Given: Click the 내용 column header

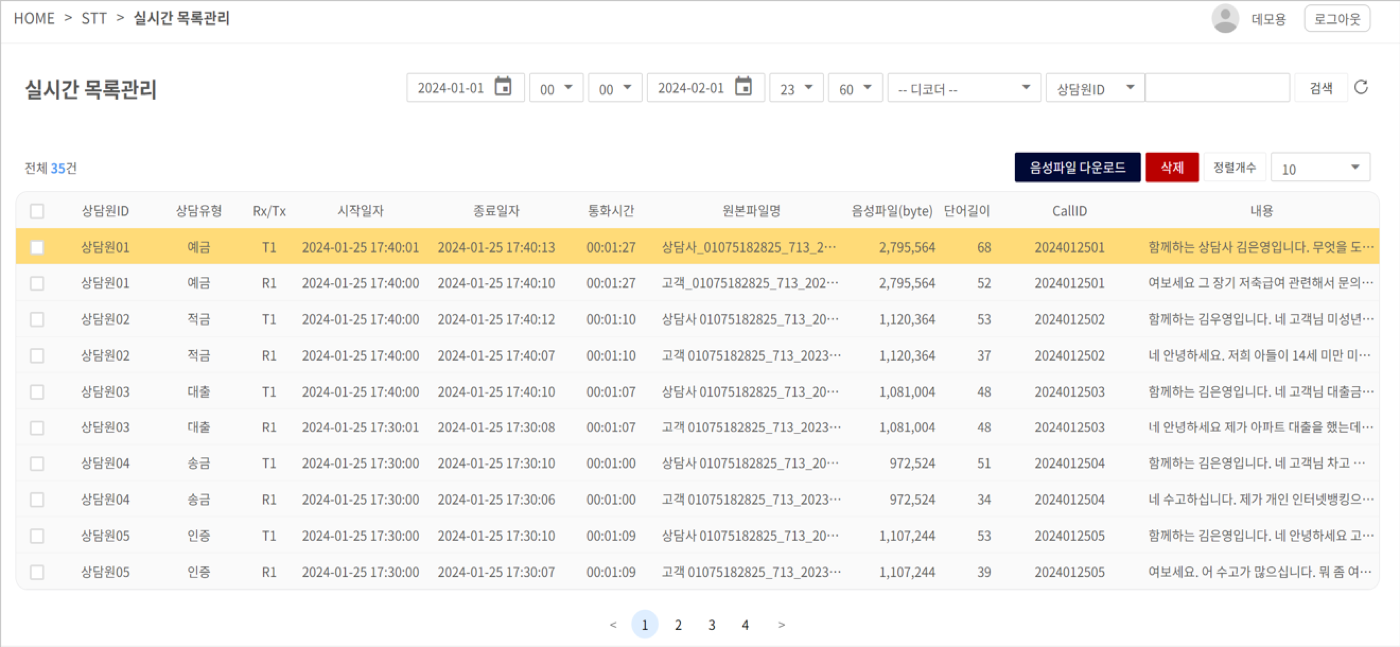Looking at the screenshot, I should tap(1262, 211).
